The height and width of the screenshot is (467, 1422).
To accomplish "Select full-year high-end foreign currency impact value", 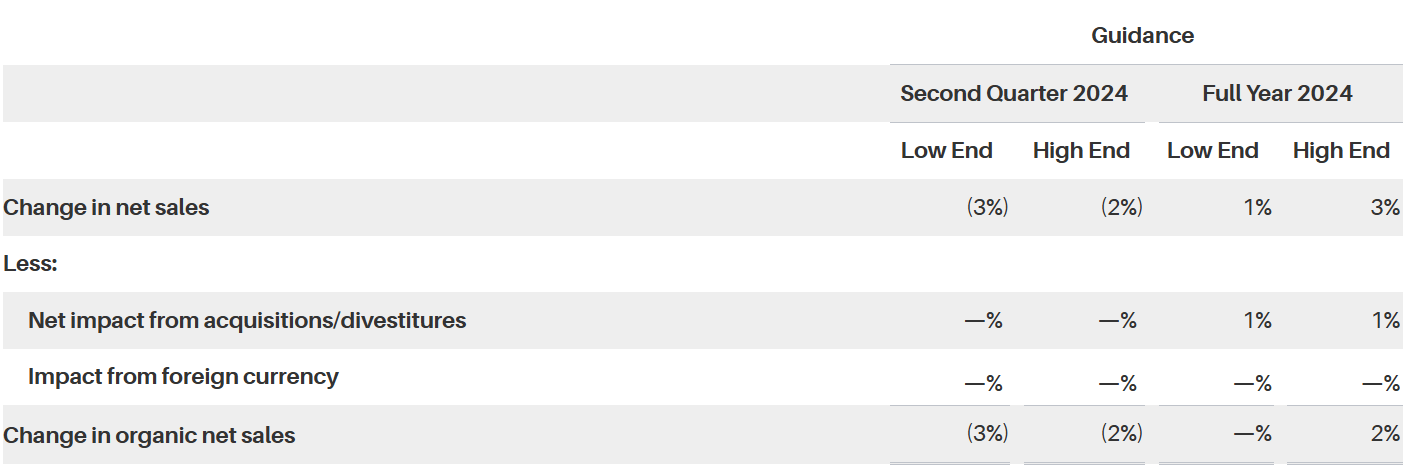I will click(1380, 383).
